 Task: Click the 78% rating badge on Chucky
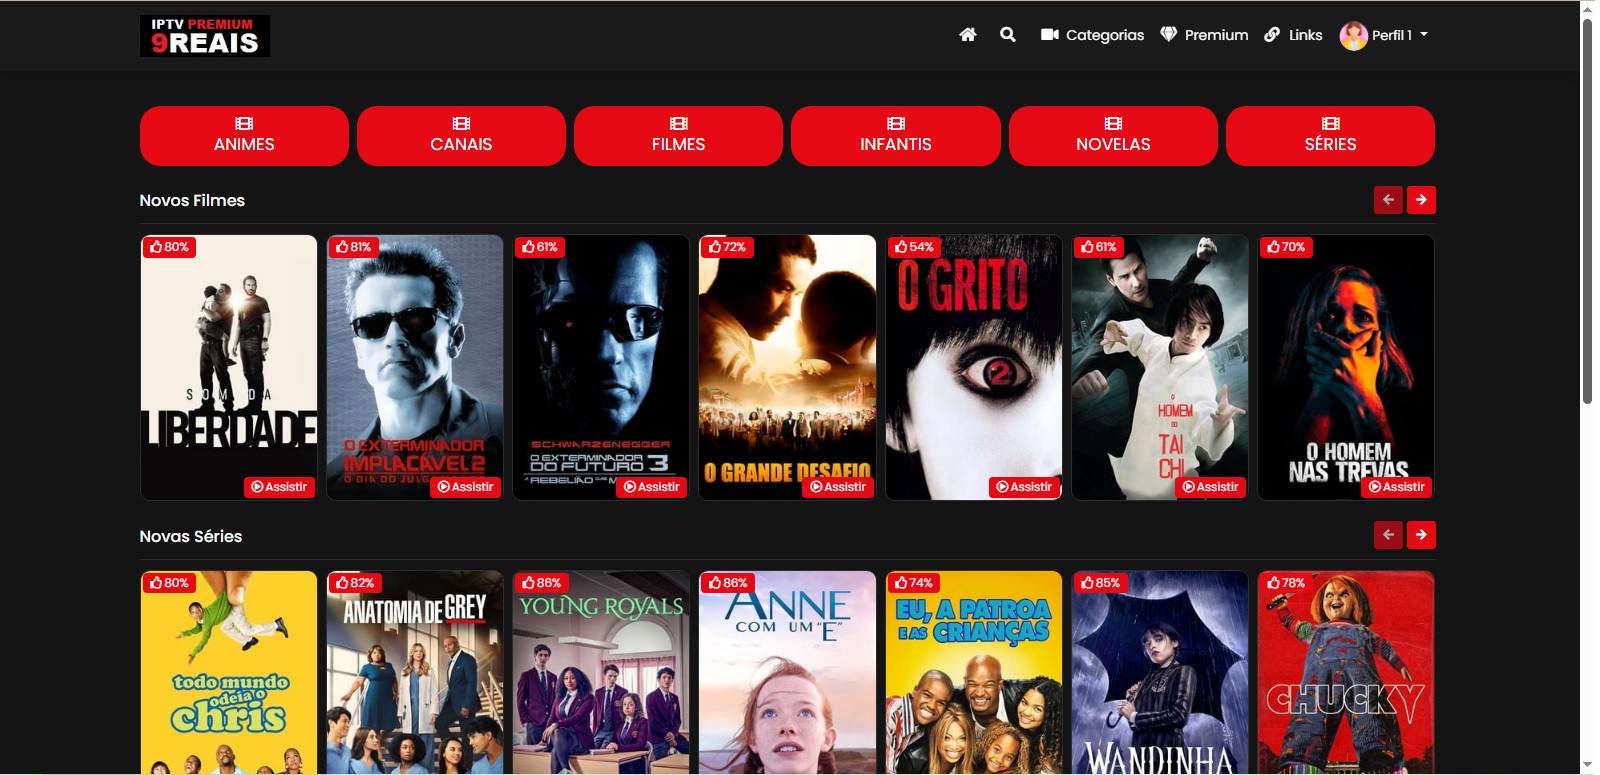click(1286, 583)
